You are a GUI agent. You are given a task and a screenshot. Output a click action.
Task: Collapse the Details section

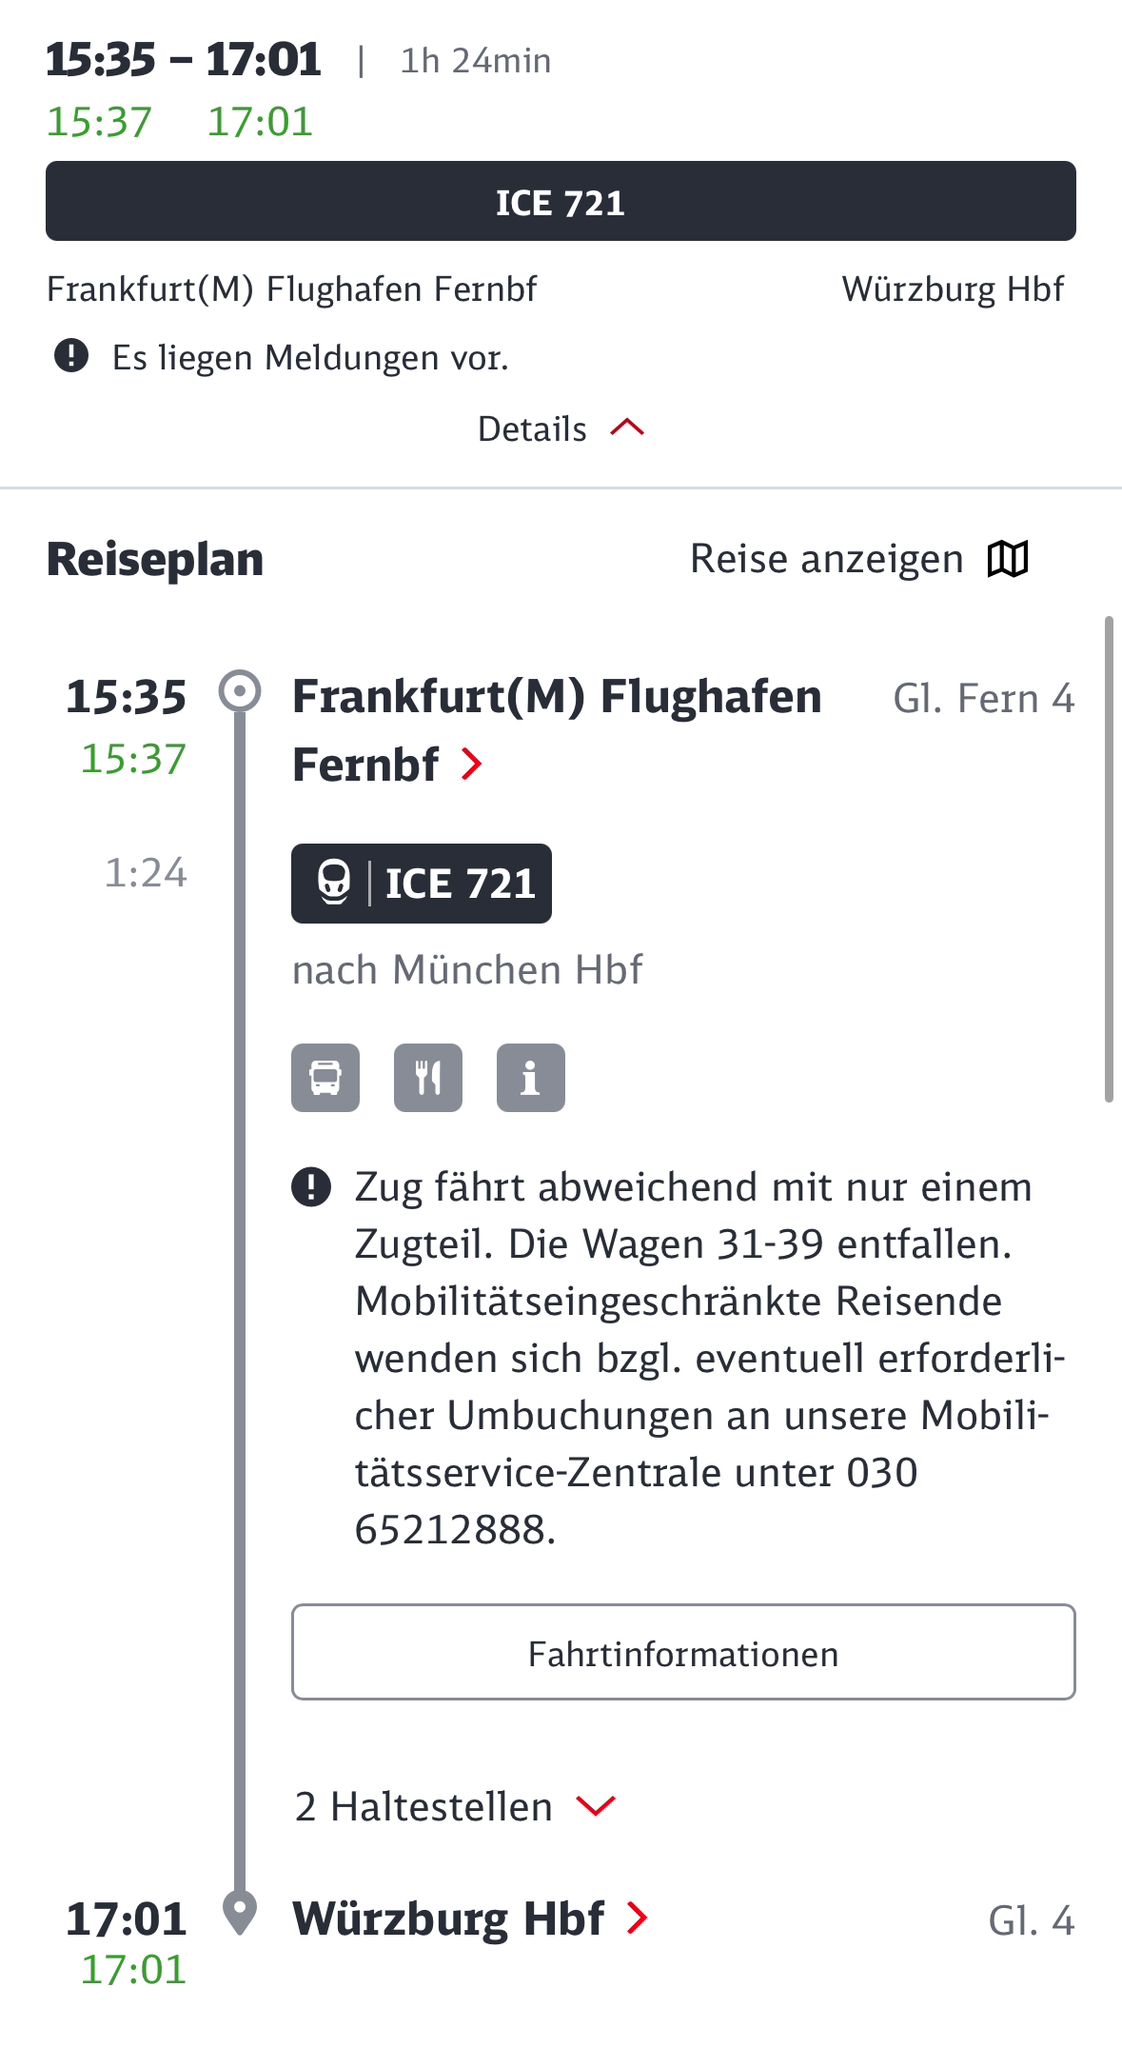pyautogui.click(x=560, y=429)
